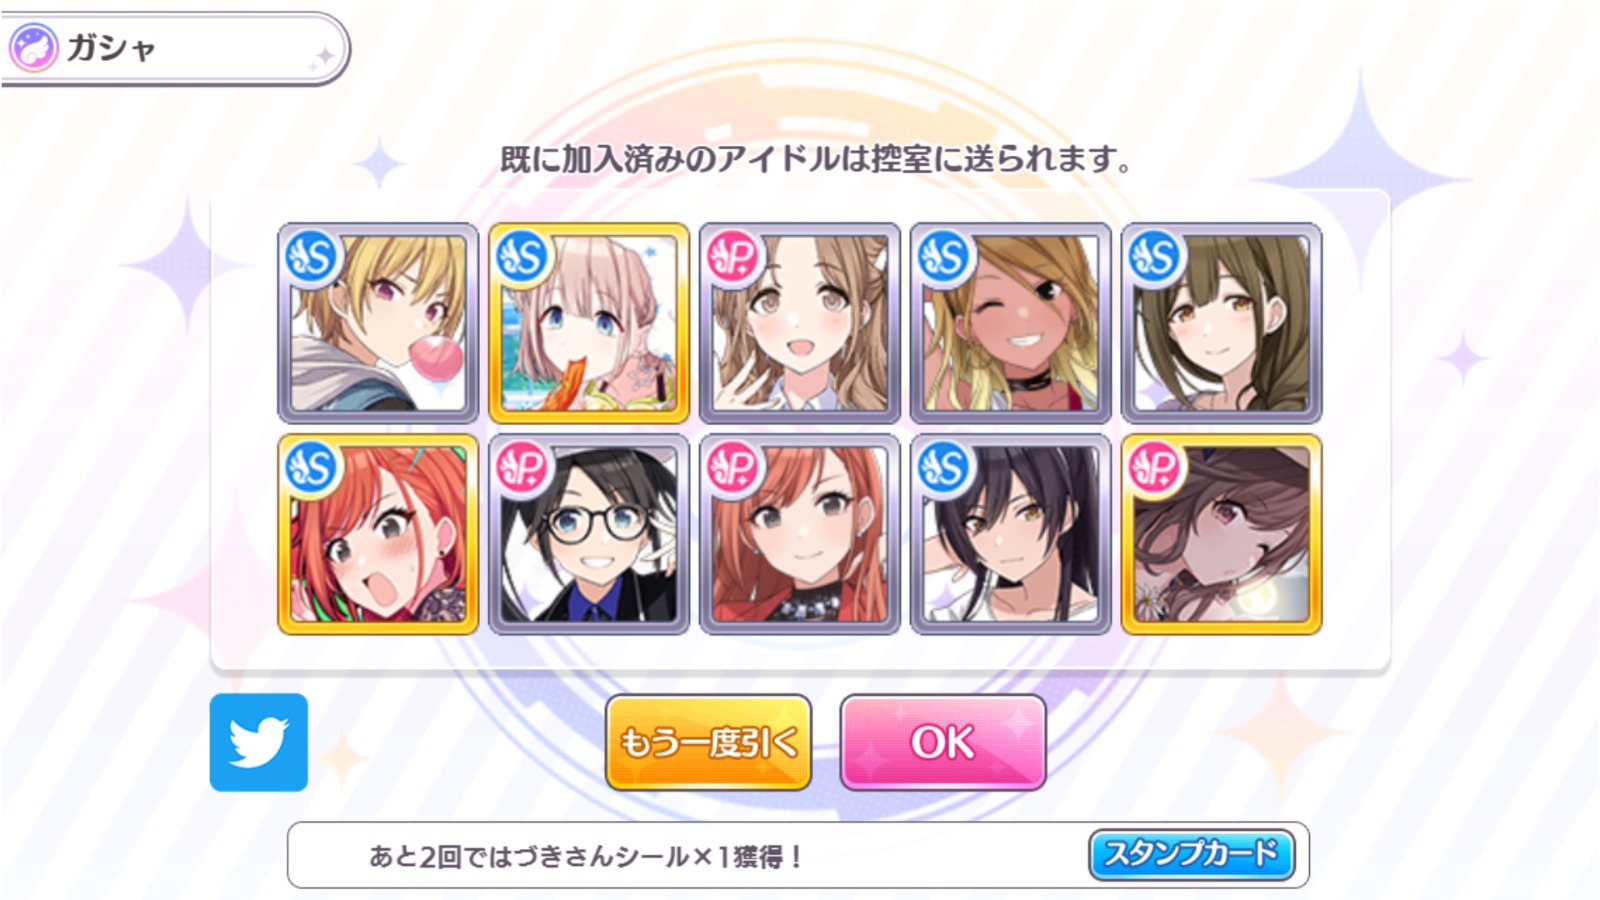The height and width of the screenshot is (900, 1600).
Task: Select the gold-framed red-haired blushing idol card
Action: pos(378,534)
